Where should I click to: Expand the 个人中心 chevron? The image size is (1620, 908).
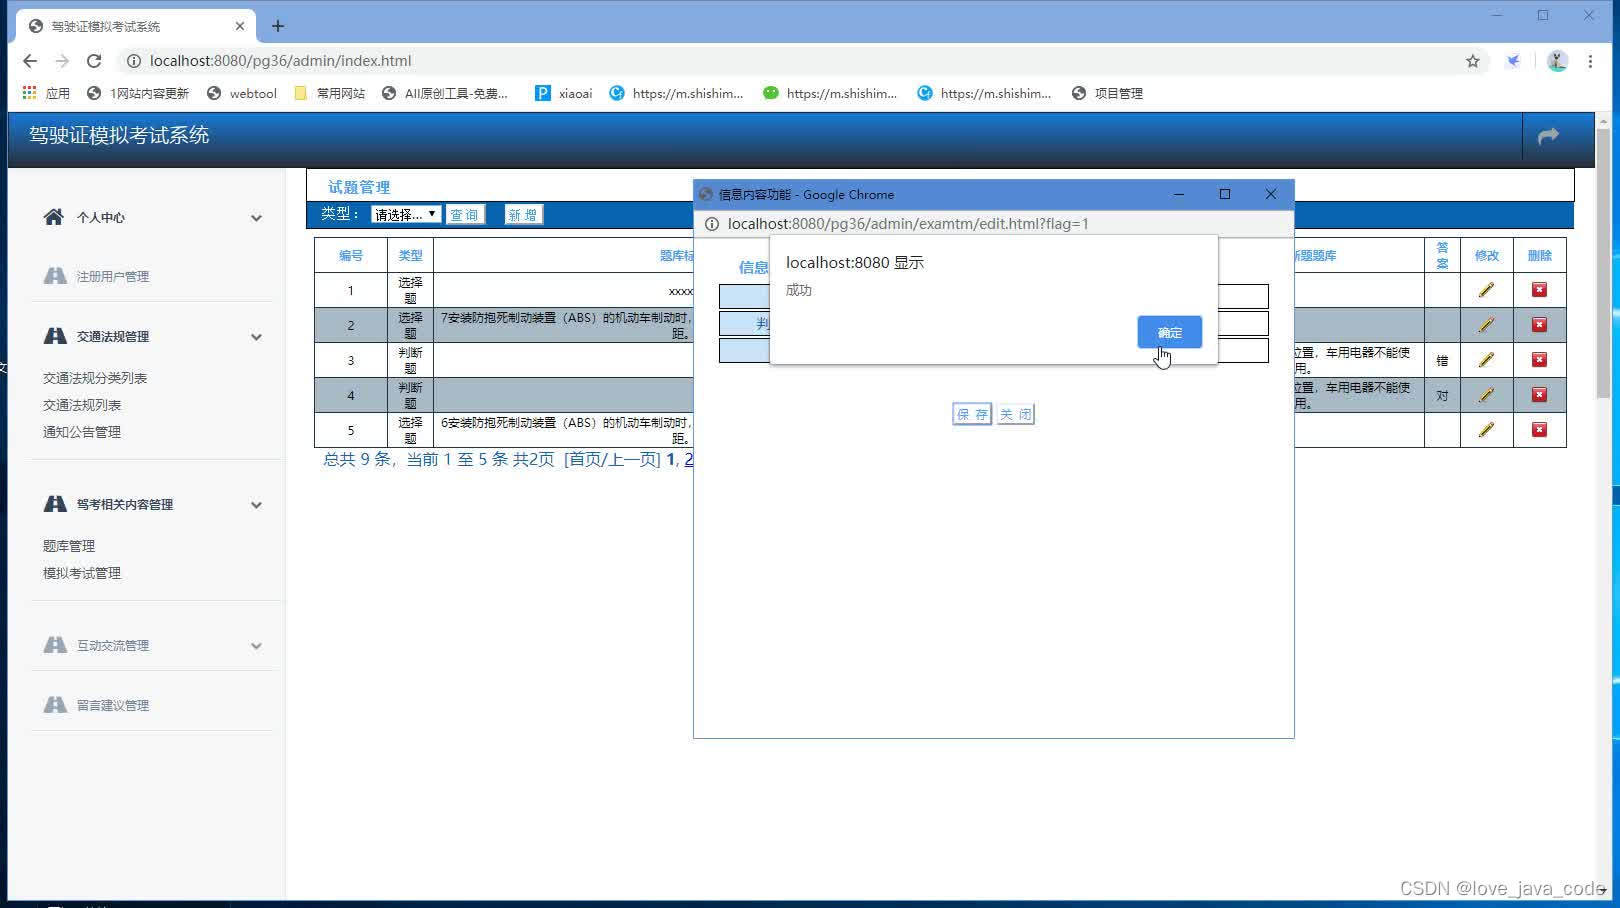[x=256, y=218]
